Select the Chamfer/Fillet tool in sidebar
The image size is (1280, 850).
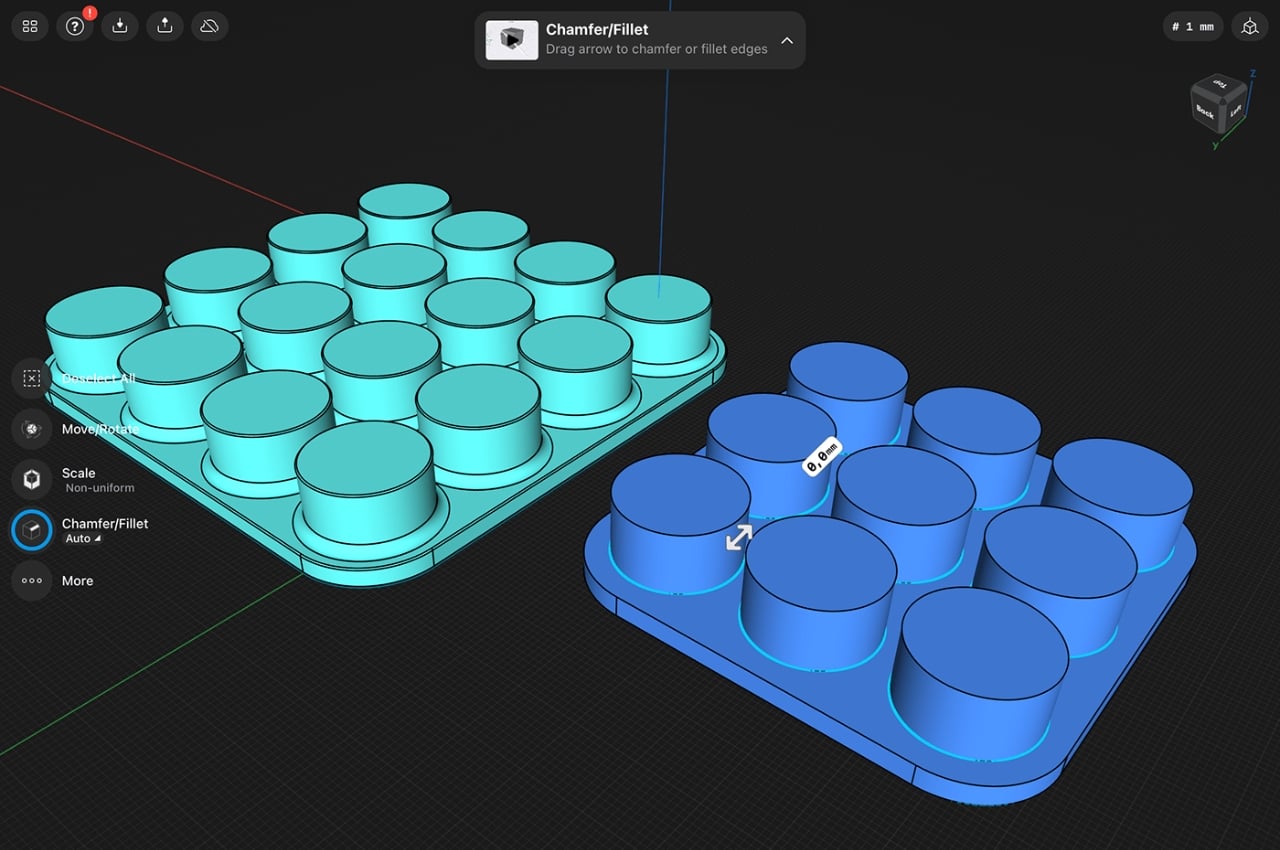coord(32,530)
